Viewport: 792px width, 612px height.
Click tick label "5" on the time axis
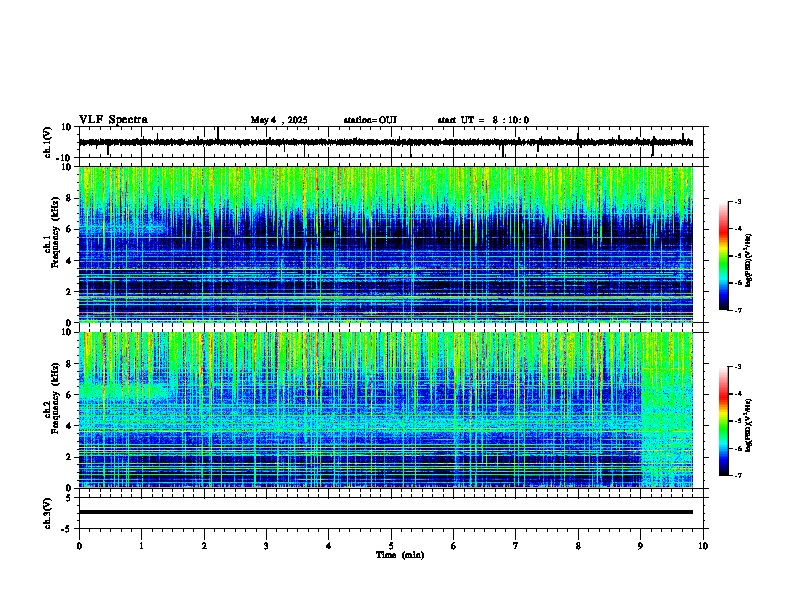click(x=391, y=546)
